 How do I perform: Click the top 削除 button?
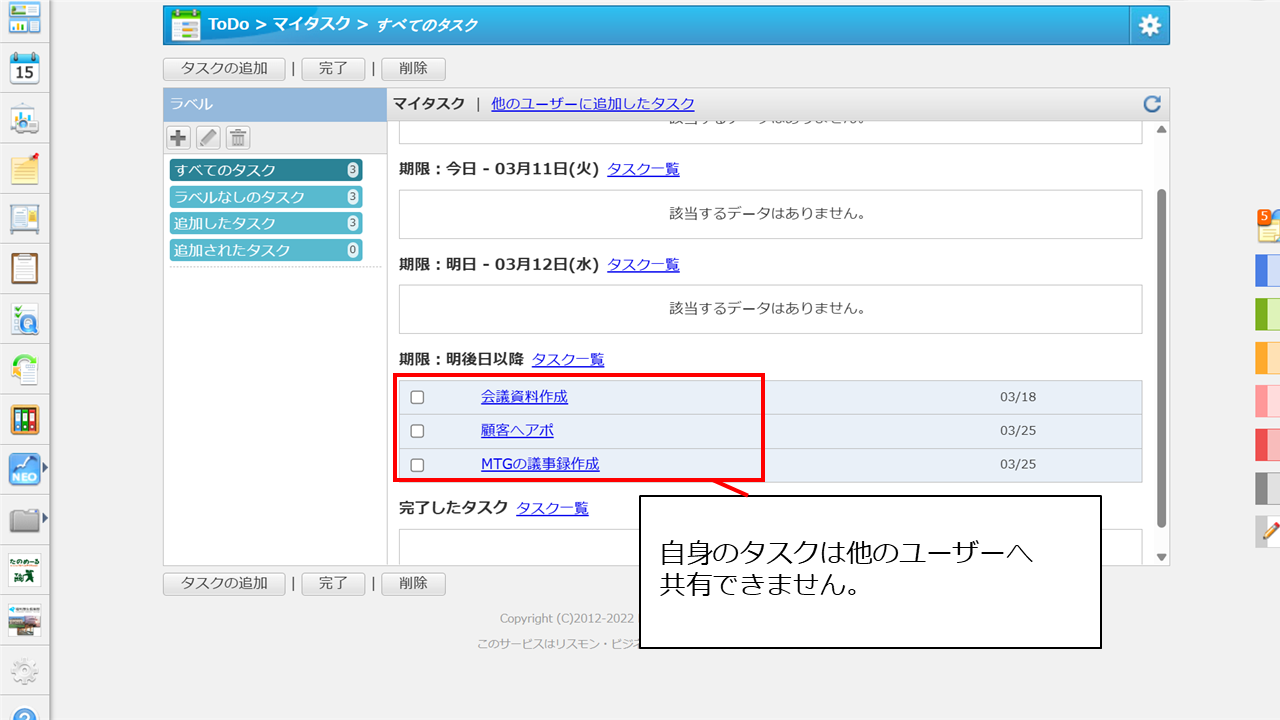tap(413, 69)
